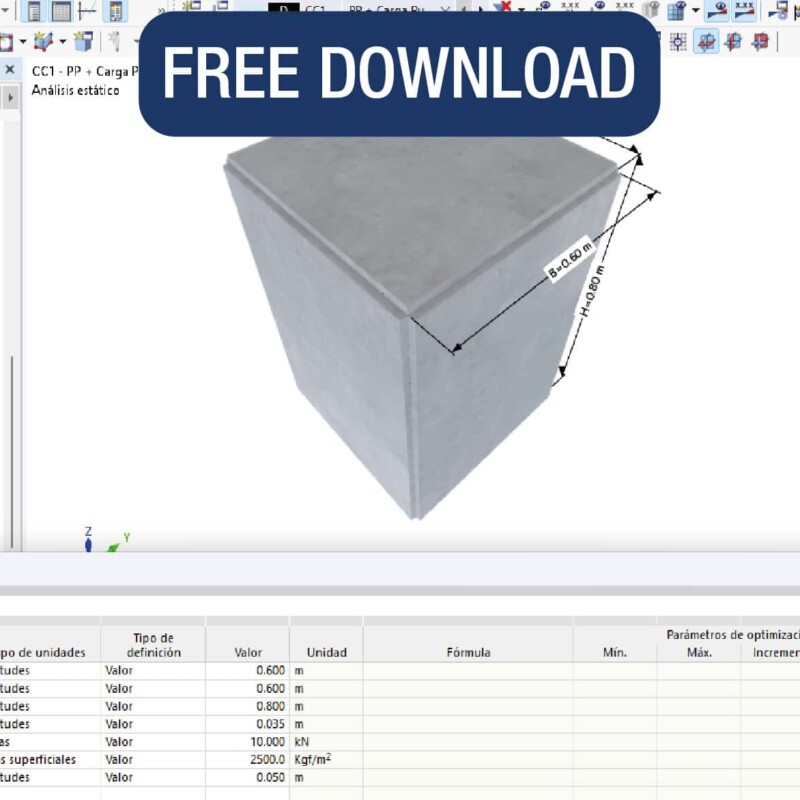Click the Mín. cell in the 0.035 row
Image resolution: width=800 pixels, height=800 pixels.
(x=615, y=724)
